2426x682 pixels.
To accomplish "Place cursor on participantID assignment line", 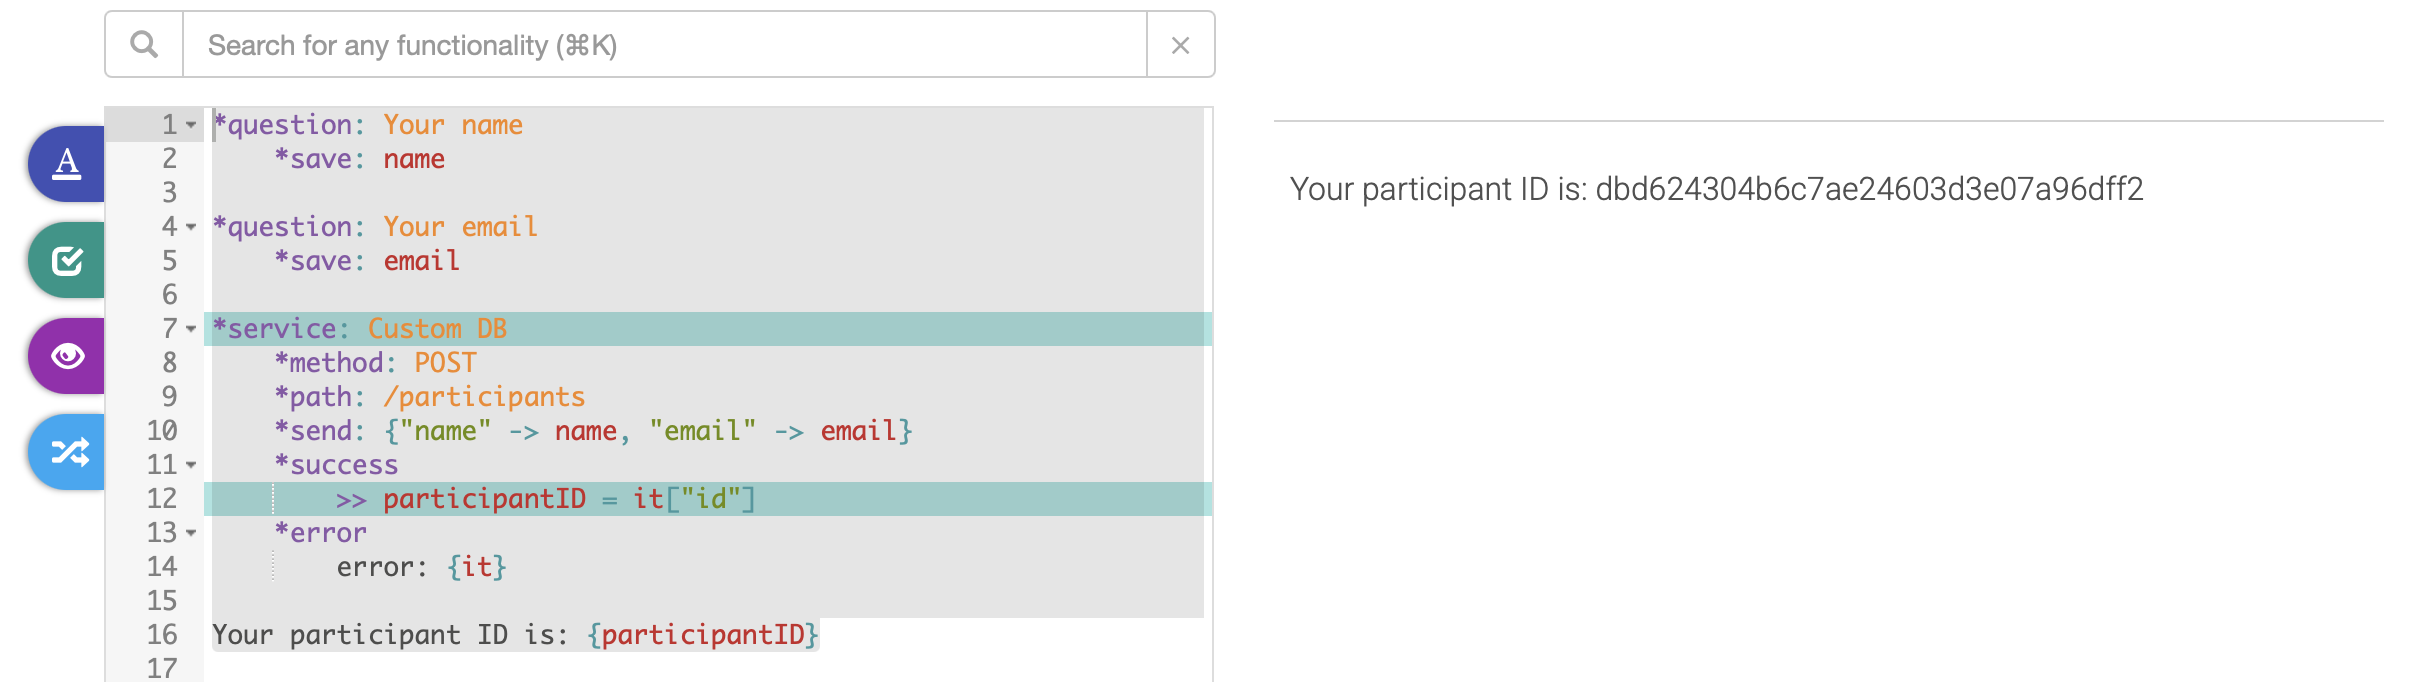I will [x=545, y=499].
